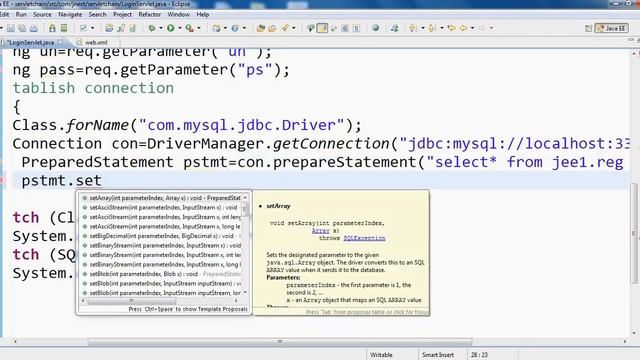
Task: Click the Open Perspective icon
Action: 588,29
